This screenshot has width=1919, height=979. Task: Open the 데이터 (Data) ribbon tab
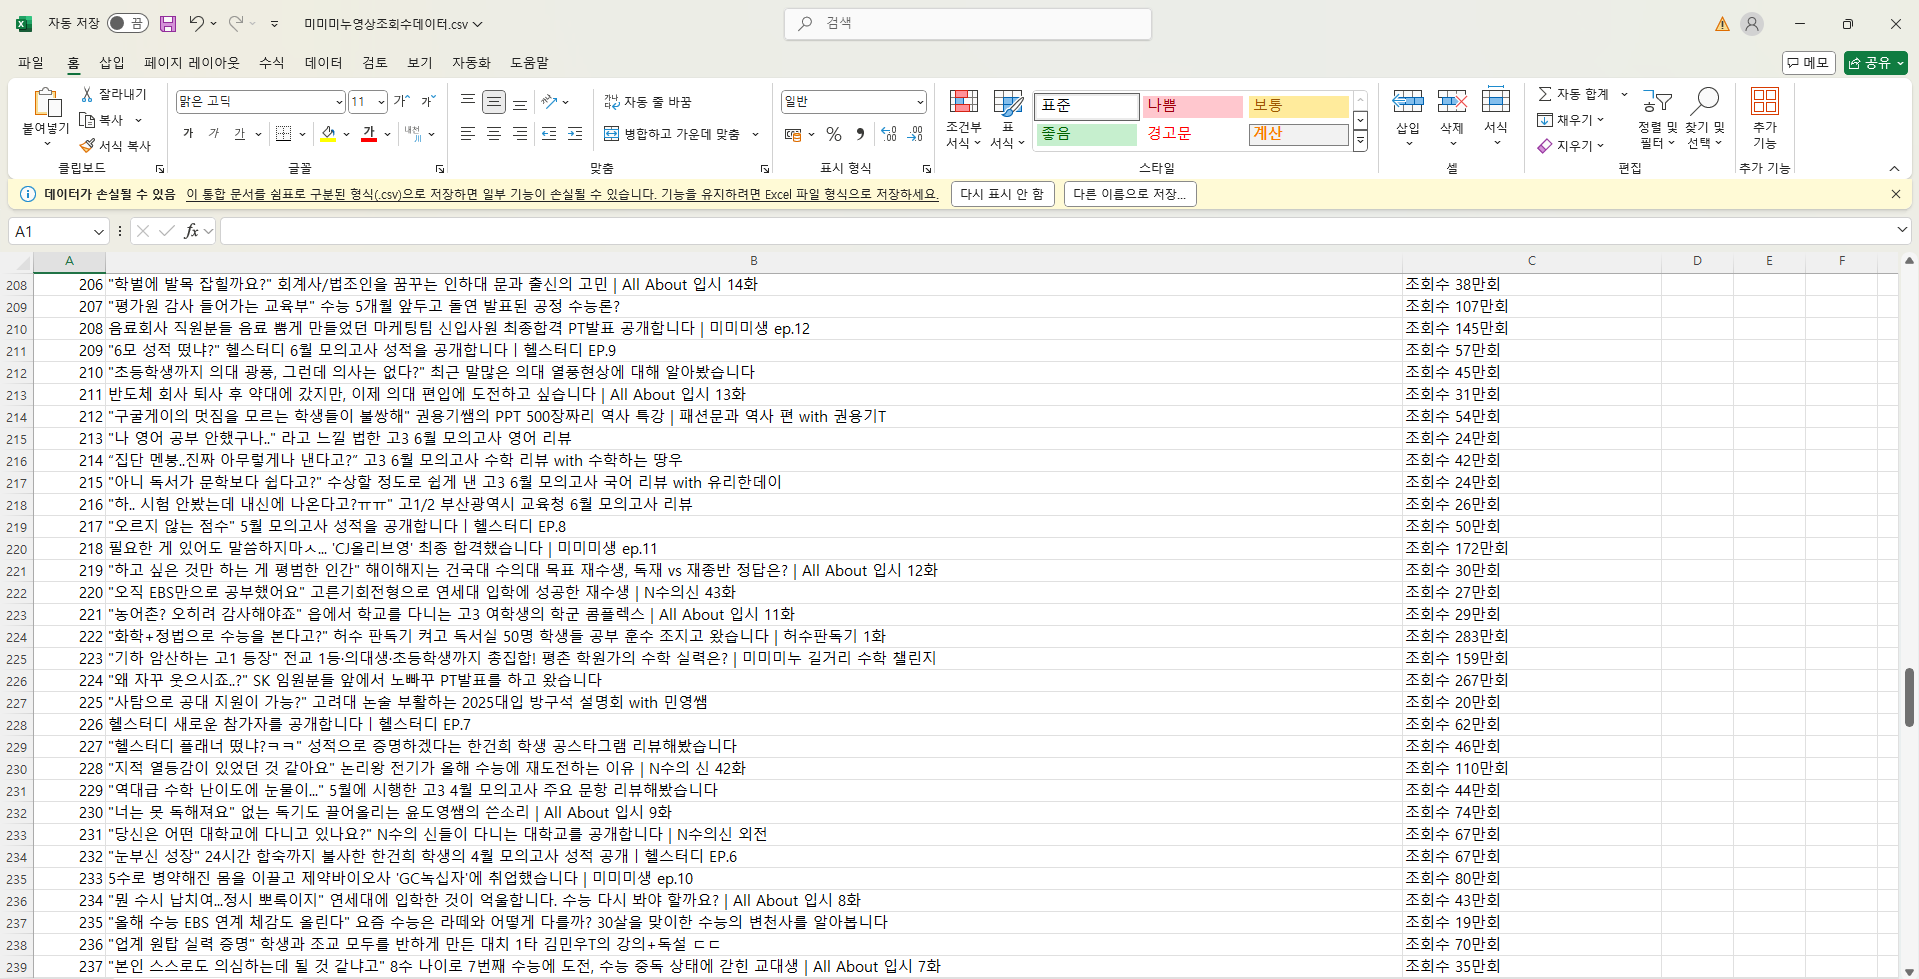tap(323, 63)
